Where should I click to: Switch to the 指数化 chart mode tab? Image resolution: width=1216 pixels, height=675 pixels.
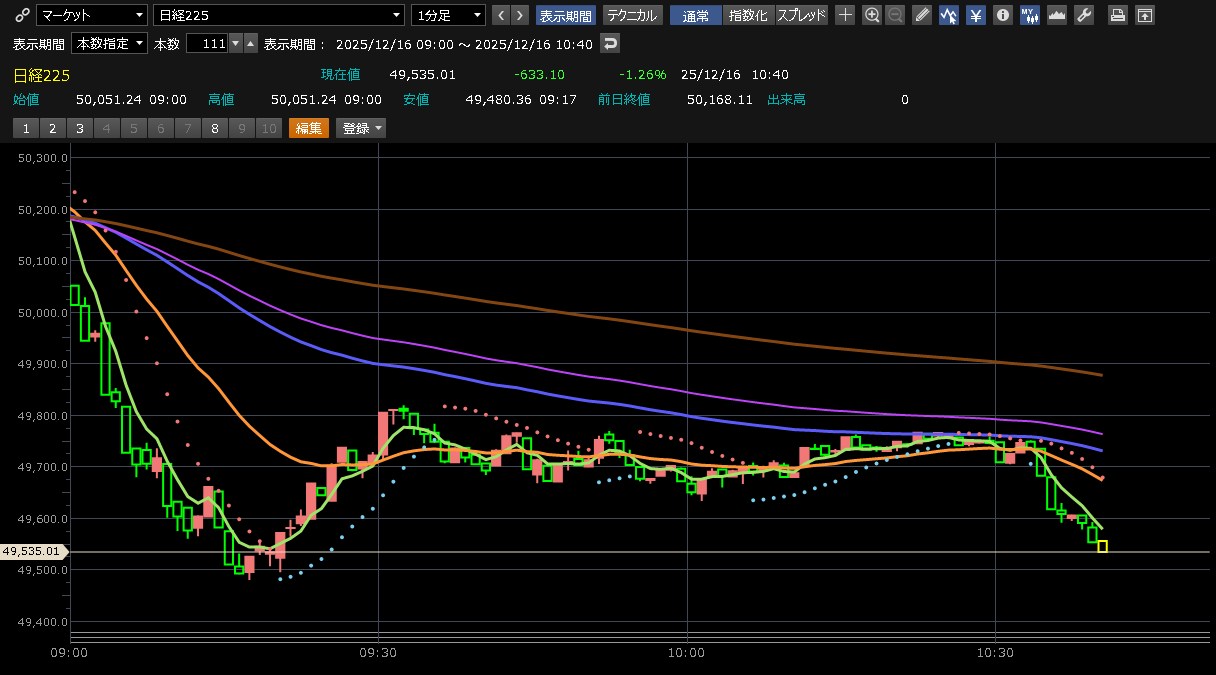[748, 15]
